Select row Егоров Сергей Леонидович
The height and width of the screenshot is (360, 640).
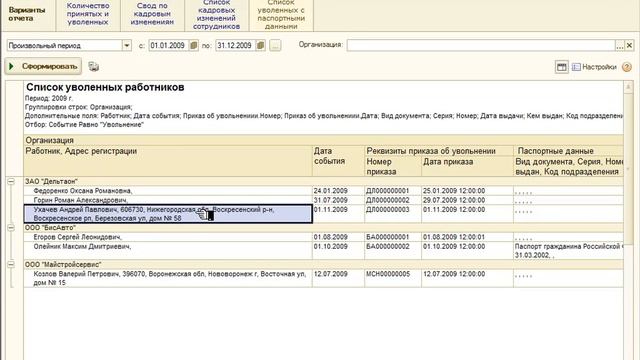[x=168, y=237]
